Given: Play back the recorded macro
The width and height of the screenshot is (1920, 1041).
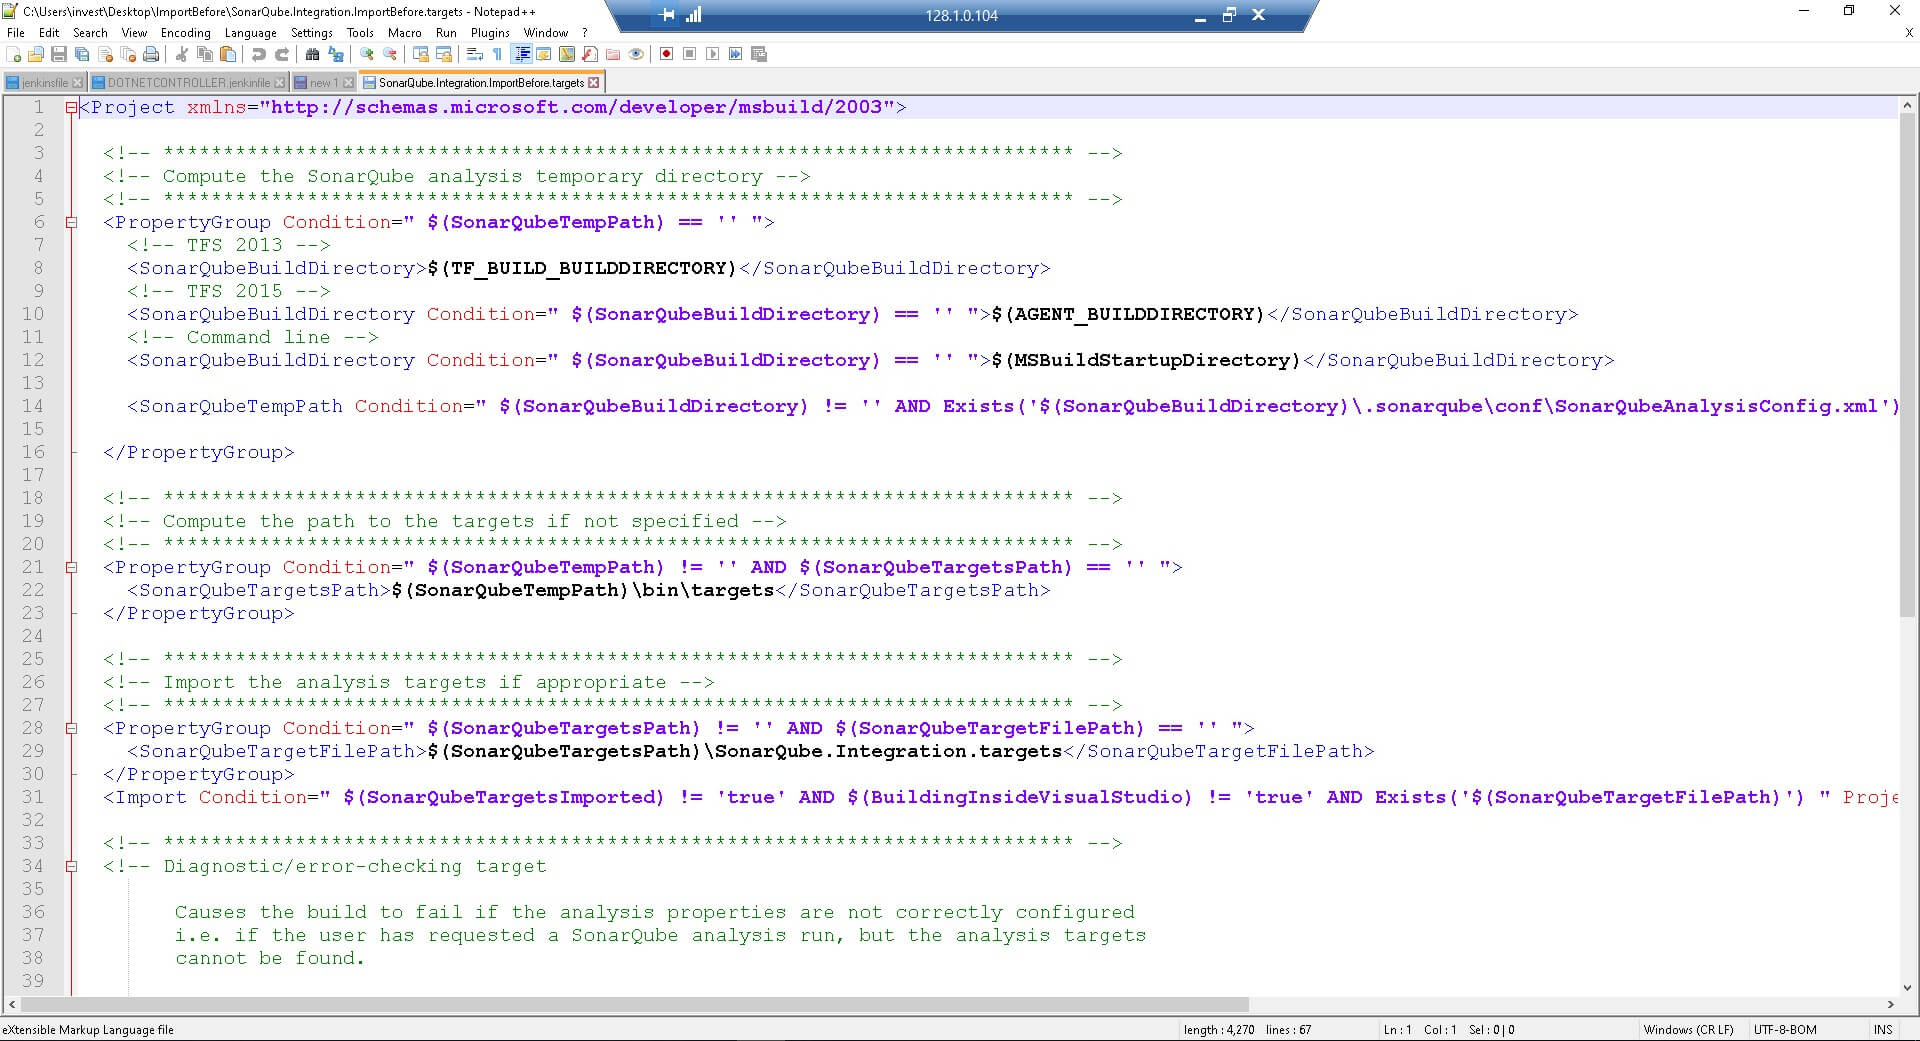Looking at the screenshot, I should click(x=713, y=54).
